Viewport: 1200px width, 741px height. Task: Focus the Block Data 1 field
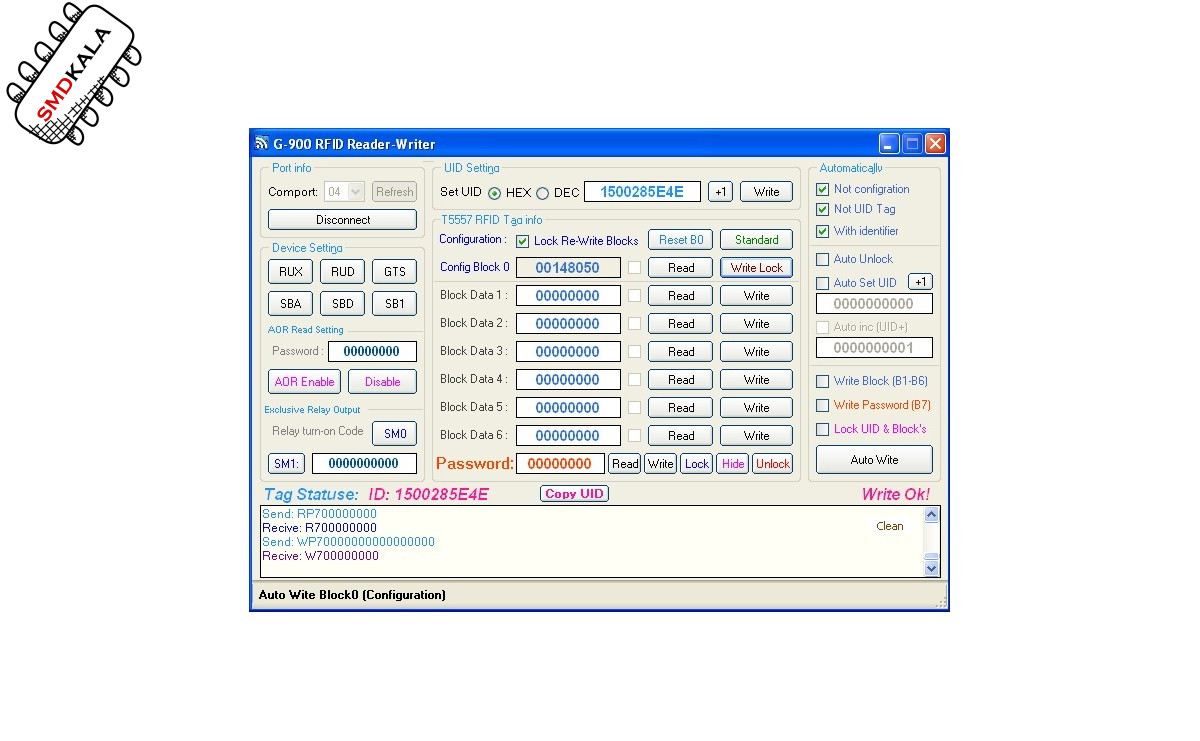coord(568,296)
